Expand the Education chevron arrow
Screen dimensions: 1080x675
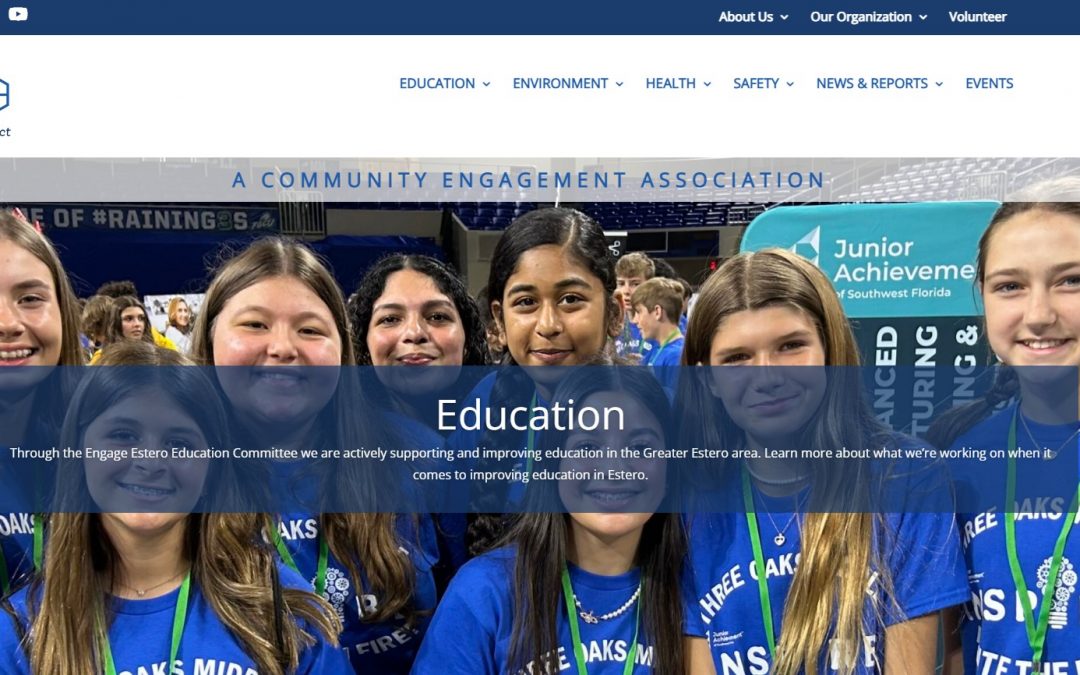pyautogui.click(x=486, y=84)
